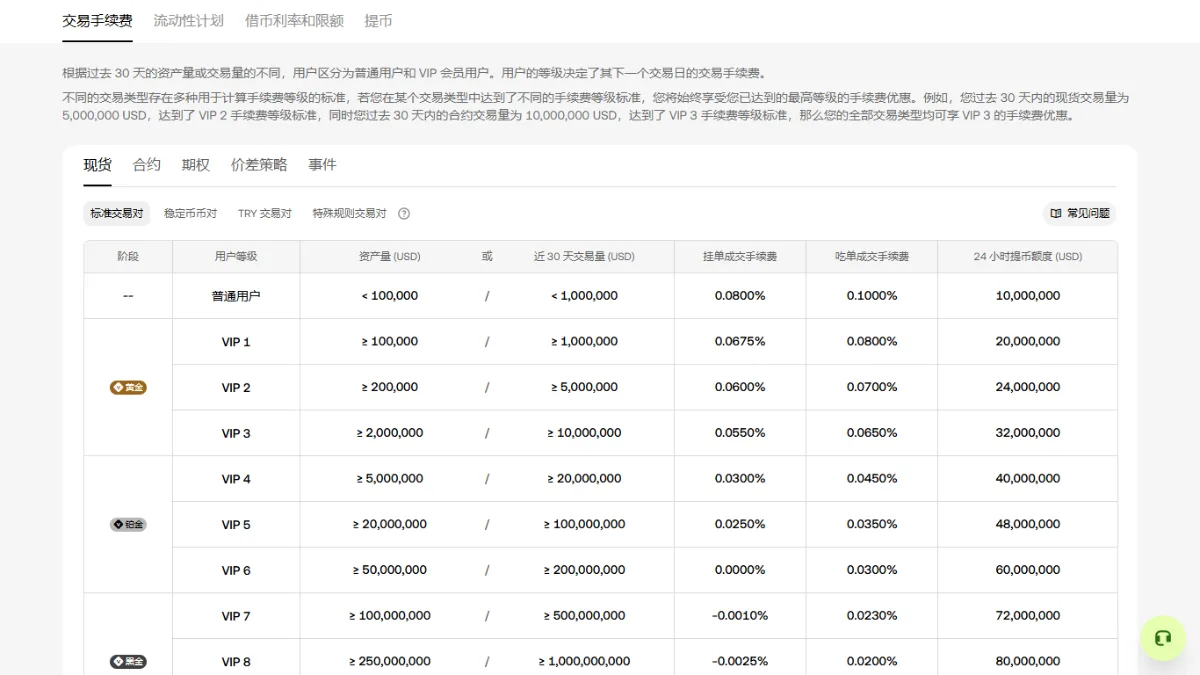Select the 期权 sub-tab
This screenshot has height=675, width=1200.
click(196, 165)
